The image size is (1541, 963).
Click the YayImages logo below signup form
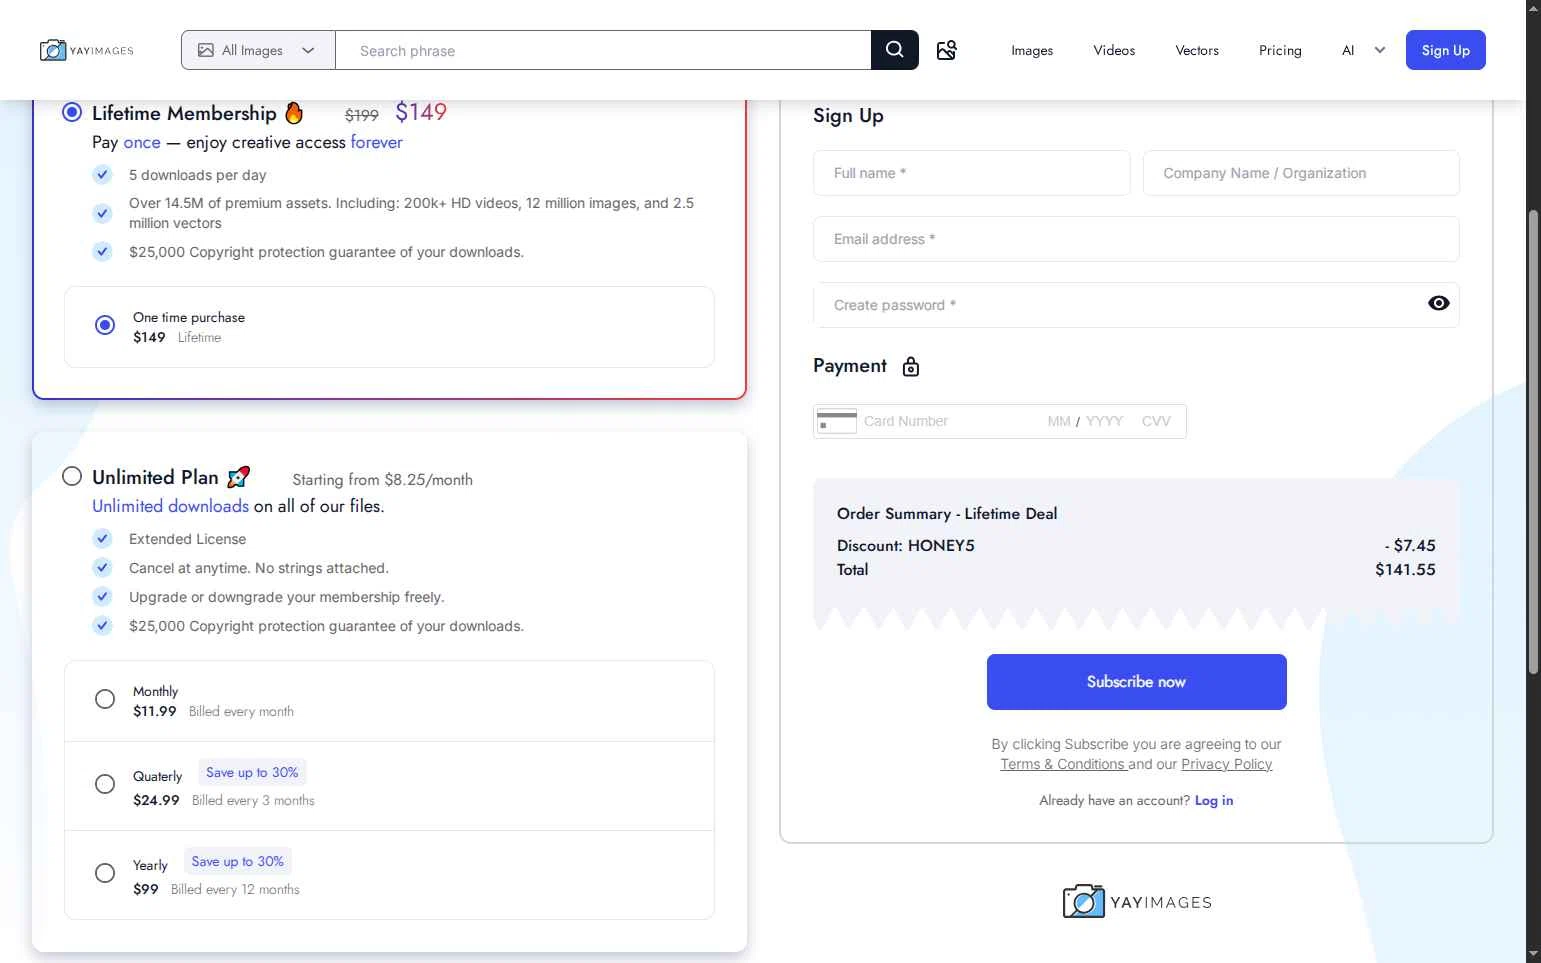click(1137, 901)
